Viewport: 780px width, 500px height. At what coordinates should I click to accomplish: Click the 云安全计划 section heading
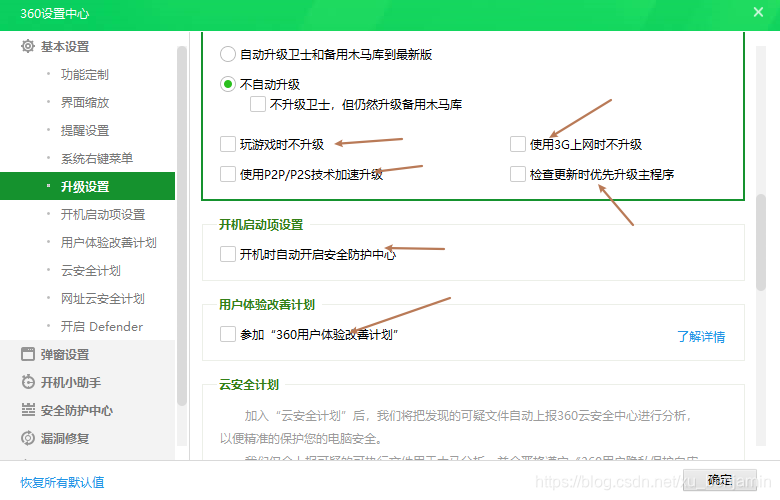[x=249, y=385]
